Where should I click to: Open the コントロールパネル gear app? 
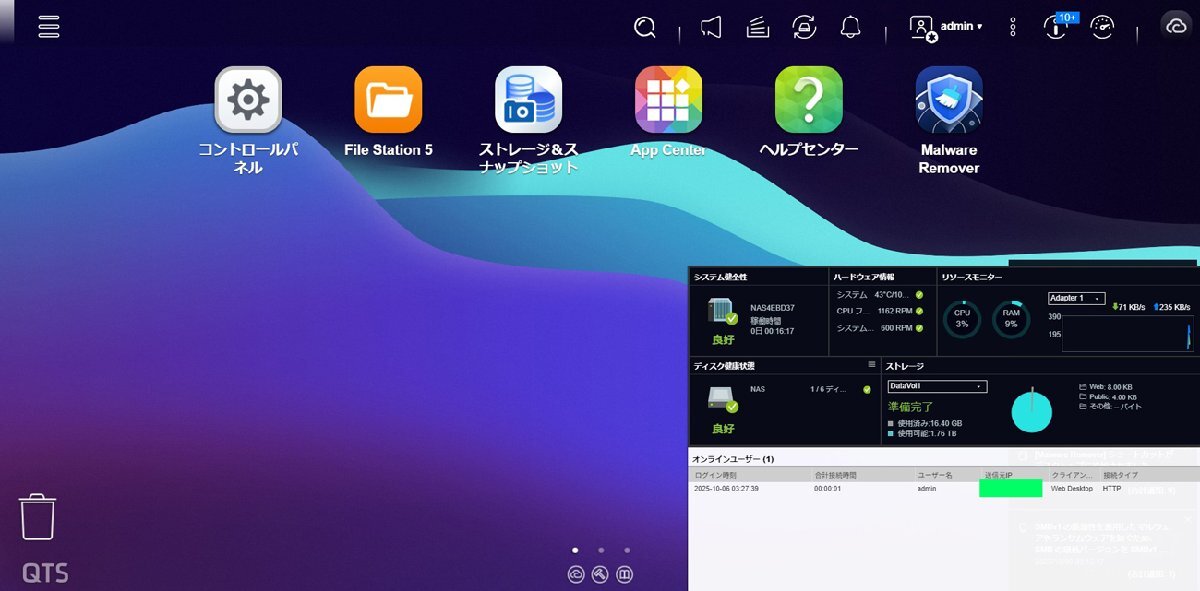[248, 100]
